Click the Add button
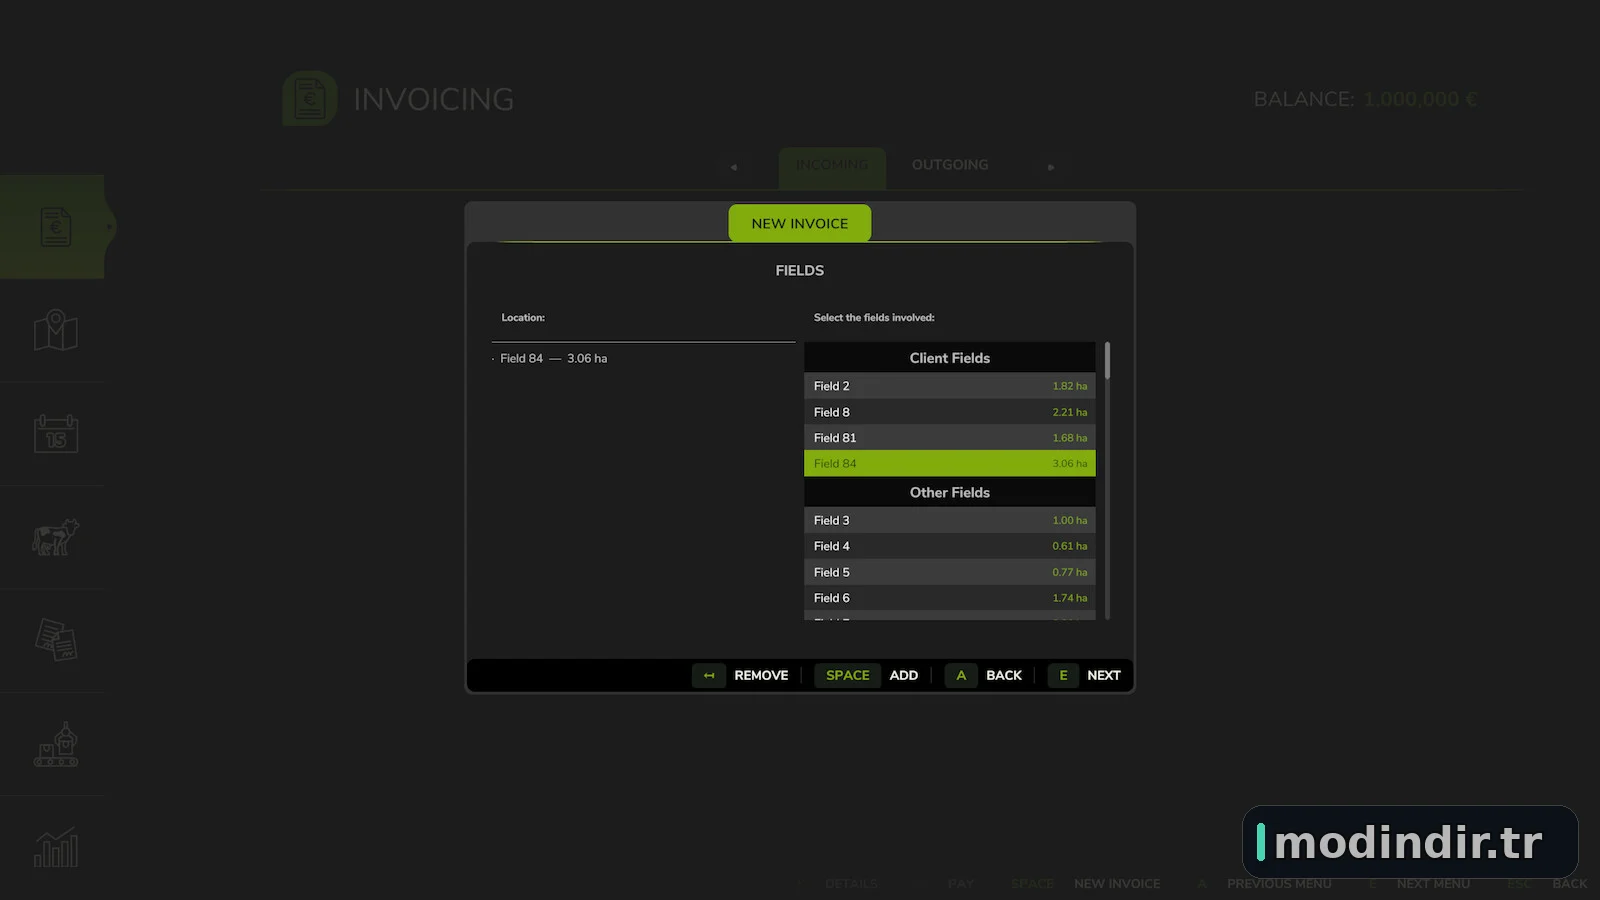1600x900 pixels. [x=904, y=675]
